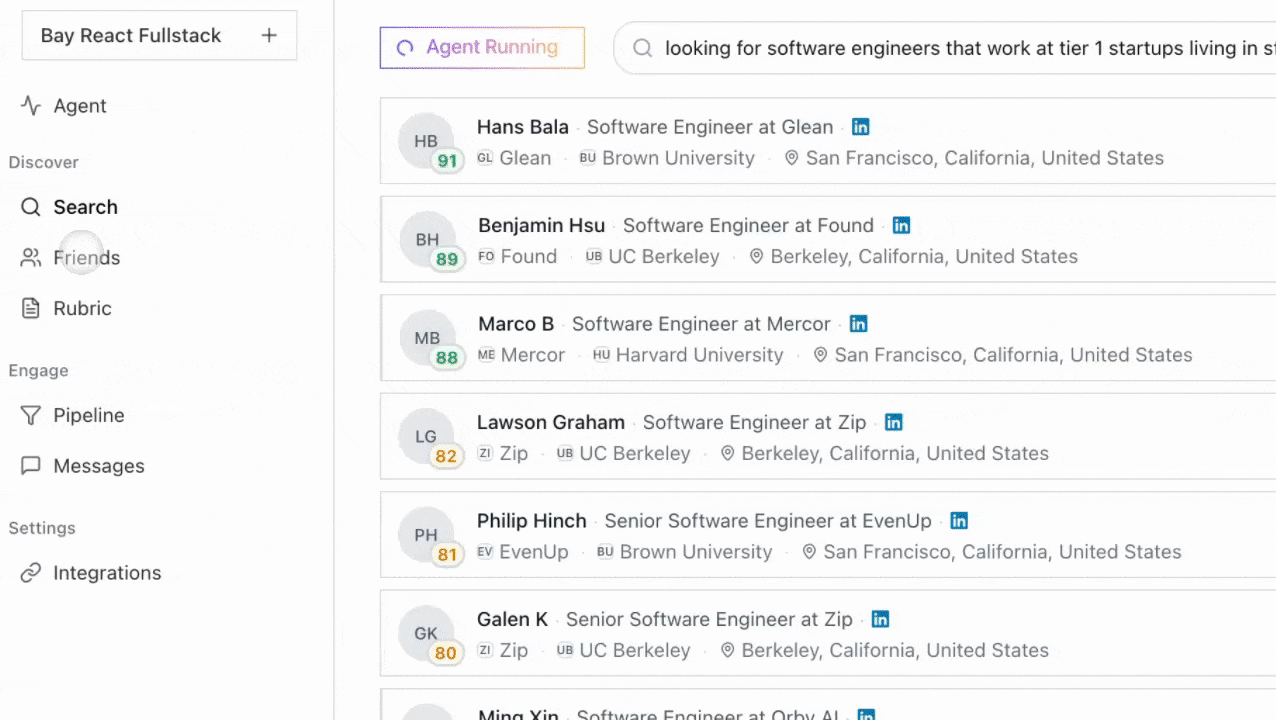Screen dimensions: 1276x720
Task: Open LinkedIn profile icon for Hans Bala
Action: pos(860,127)
